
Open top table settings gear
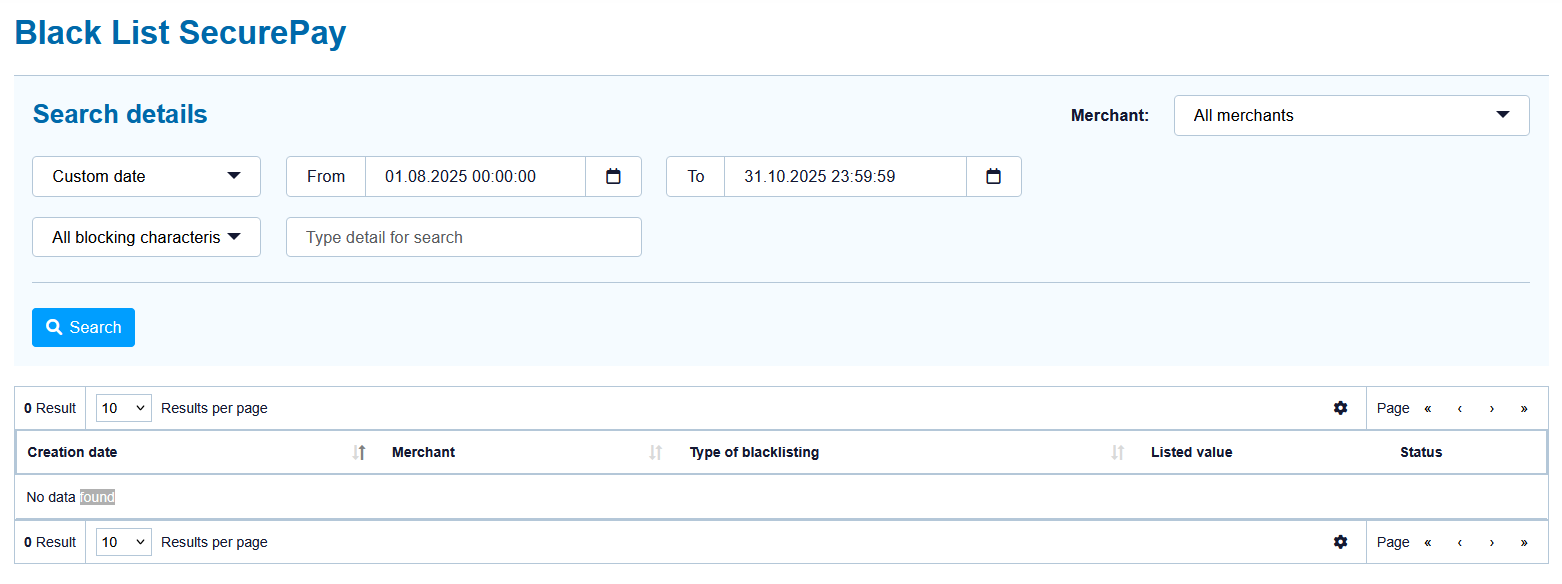(x=1340, y=408)
